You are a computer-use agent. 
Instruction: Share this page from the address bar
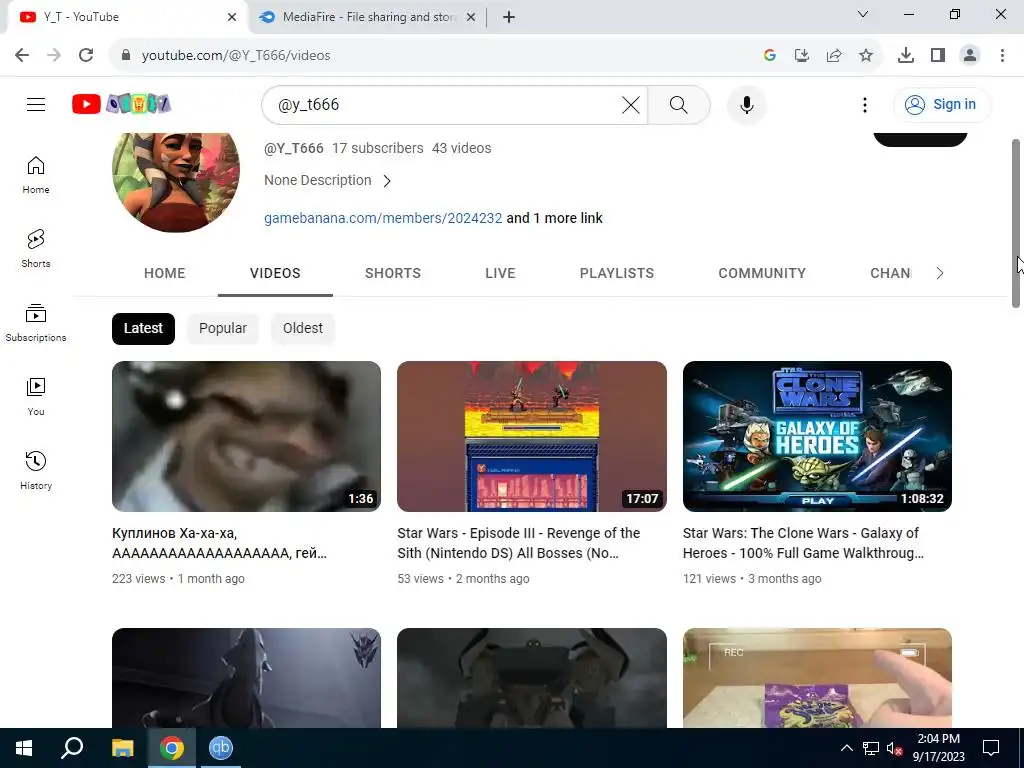[834, 56]
